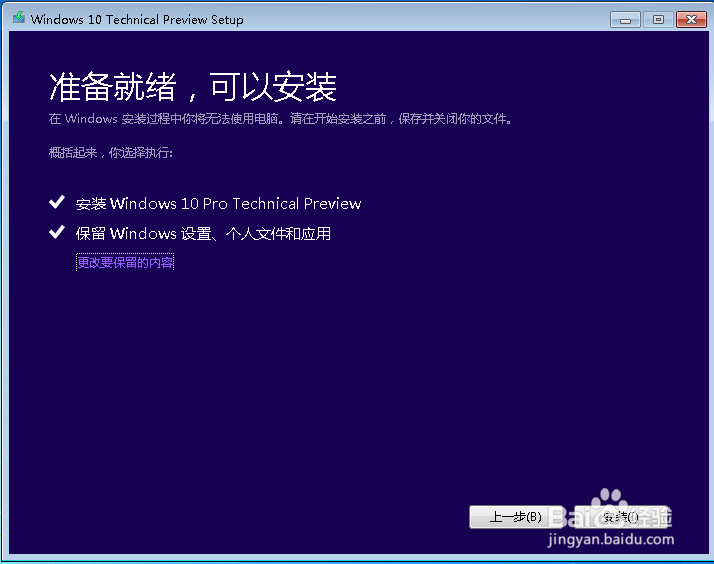Close the Windows 10 Technical Preview Setup window
The image size is (714, 564).
tap(691, 20)
